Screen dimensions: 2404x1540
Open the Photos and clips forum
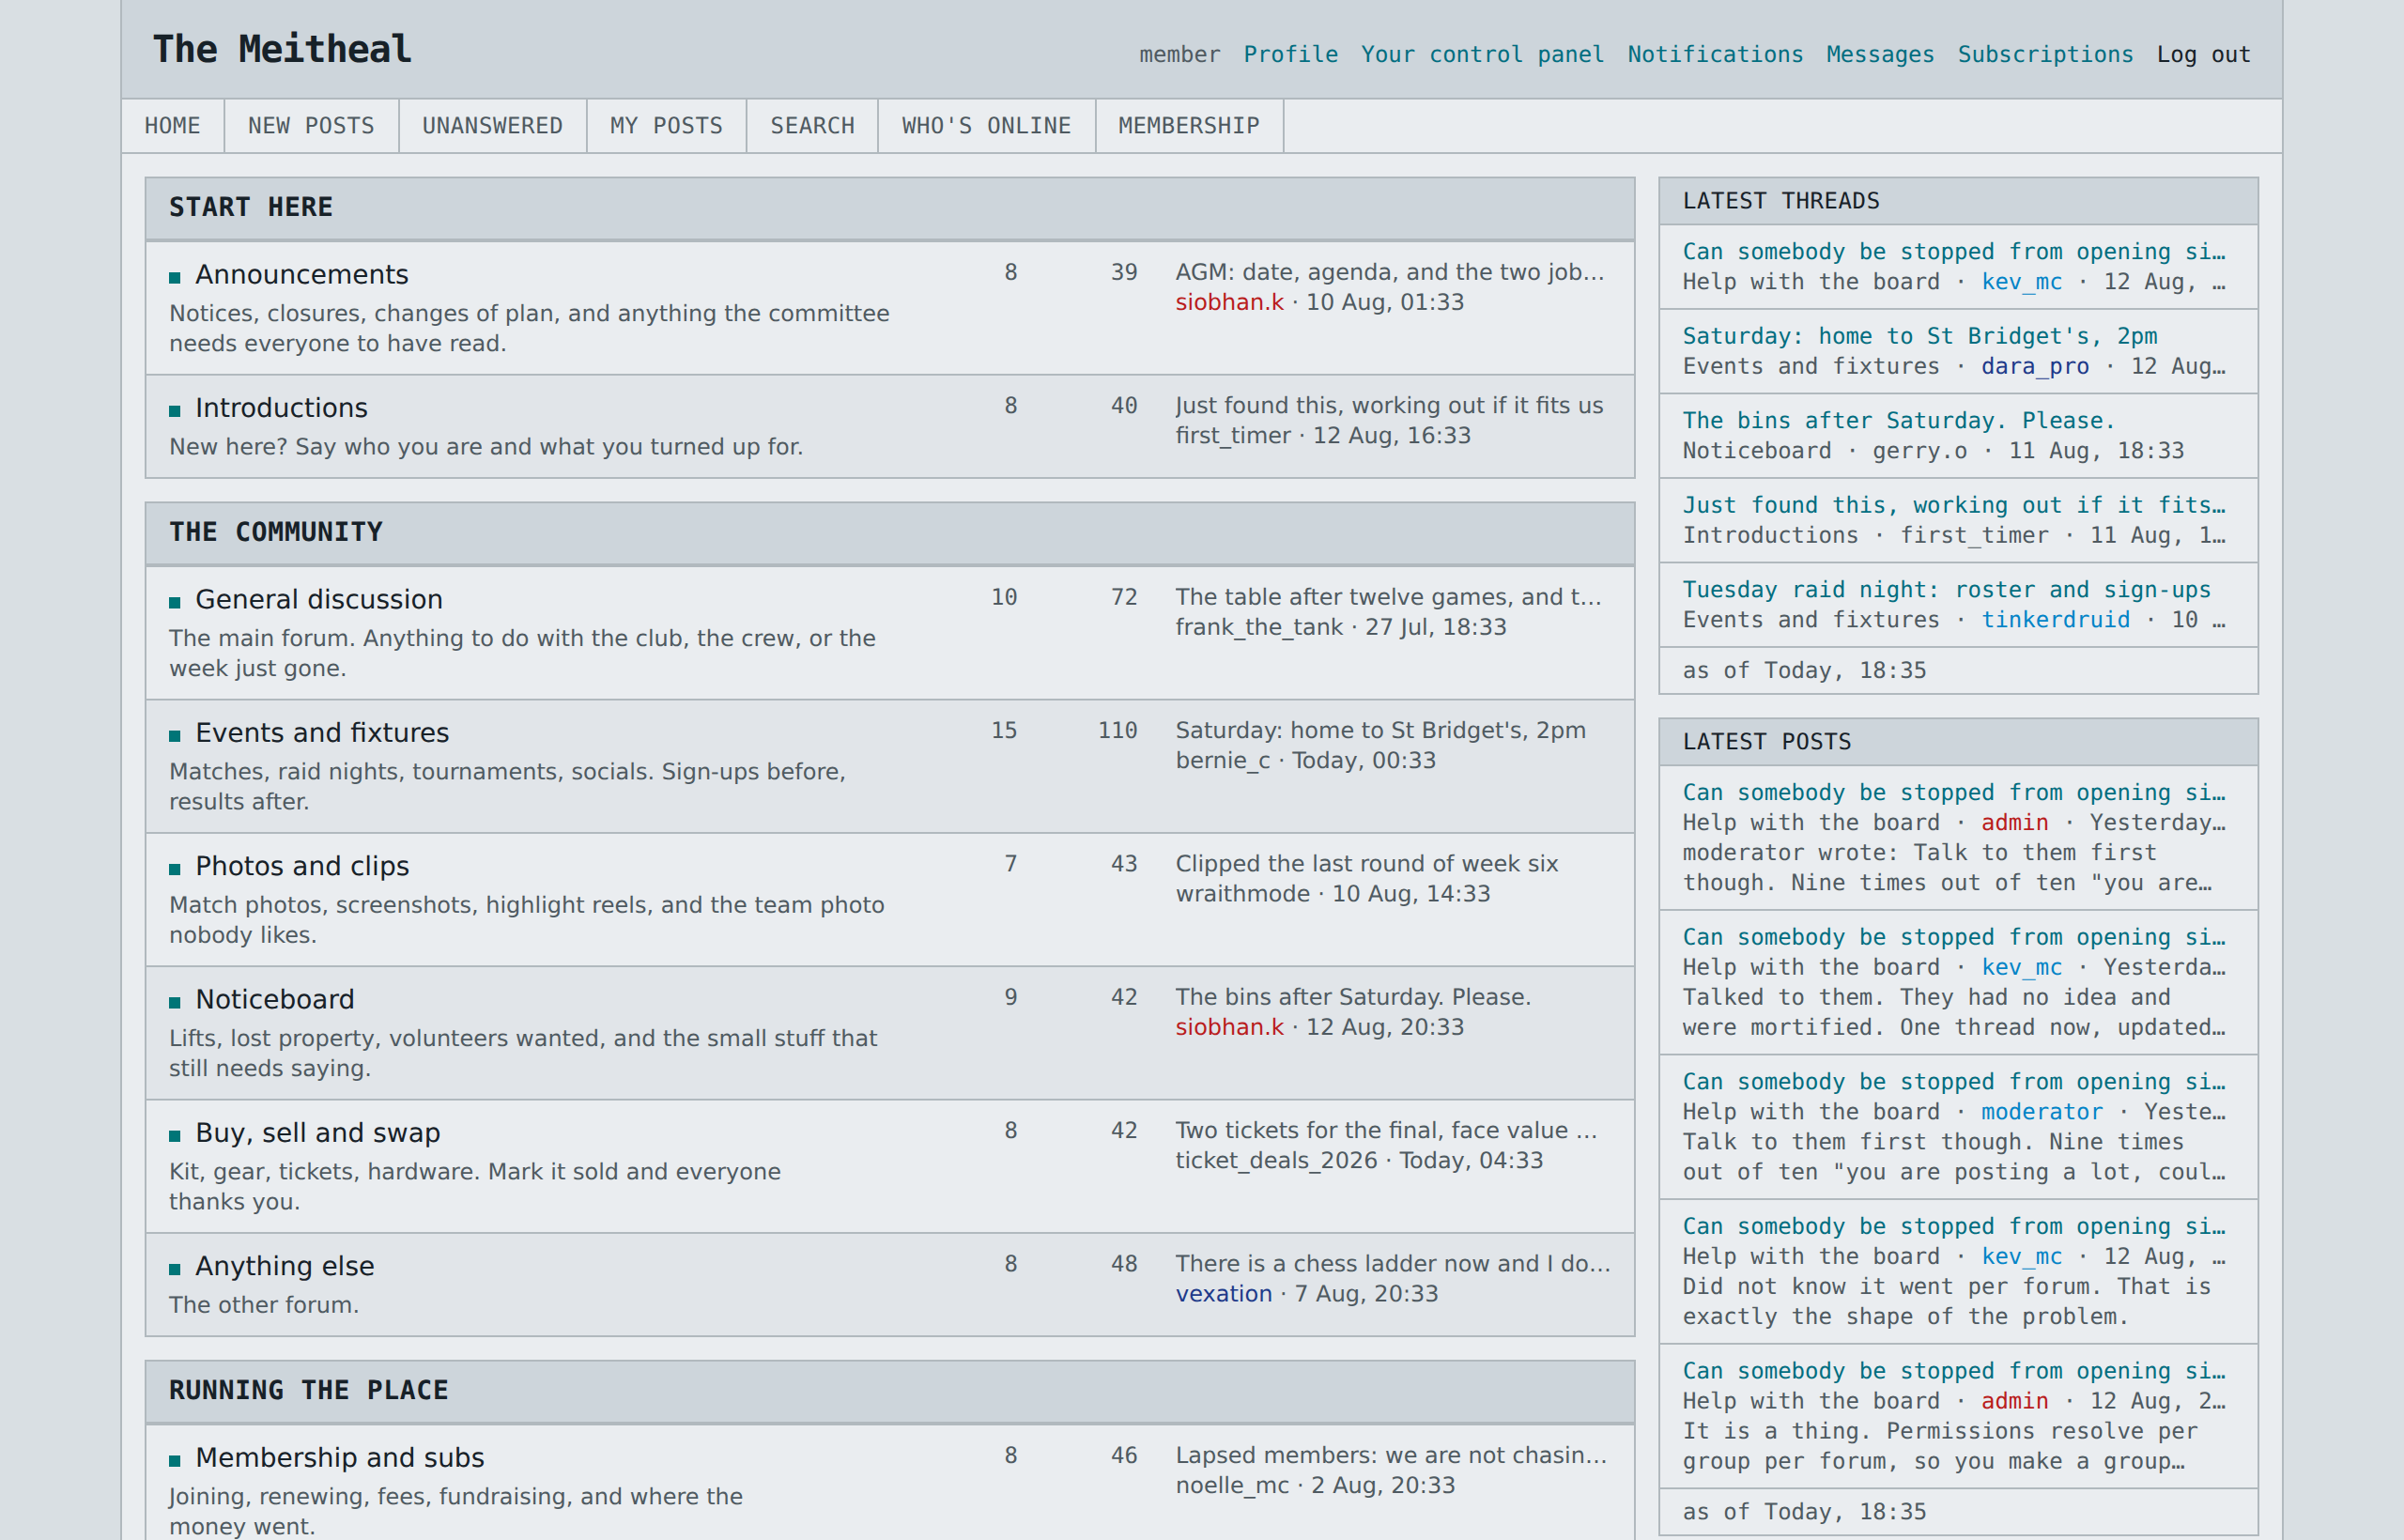(302, 866)
